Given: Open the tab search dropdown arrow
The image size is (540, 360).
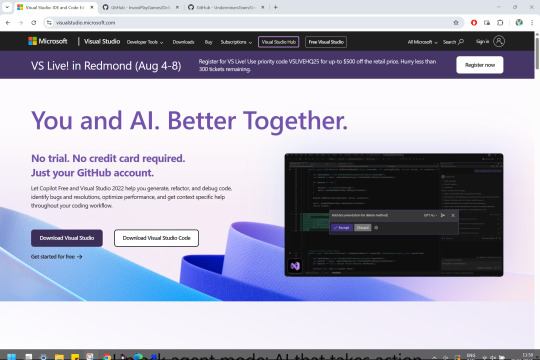Looking at the screenshot, I should pos(7,7).
